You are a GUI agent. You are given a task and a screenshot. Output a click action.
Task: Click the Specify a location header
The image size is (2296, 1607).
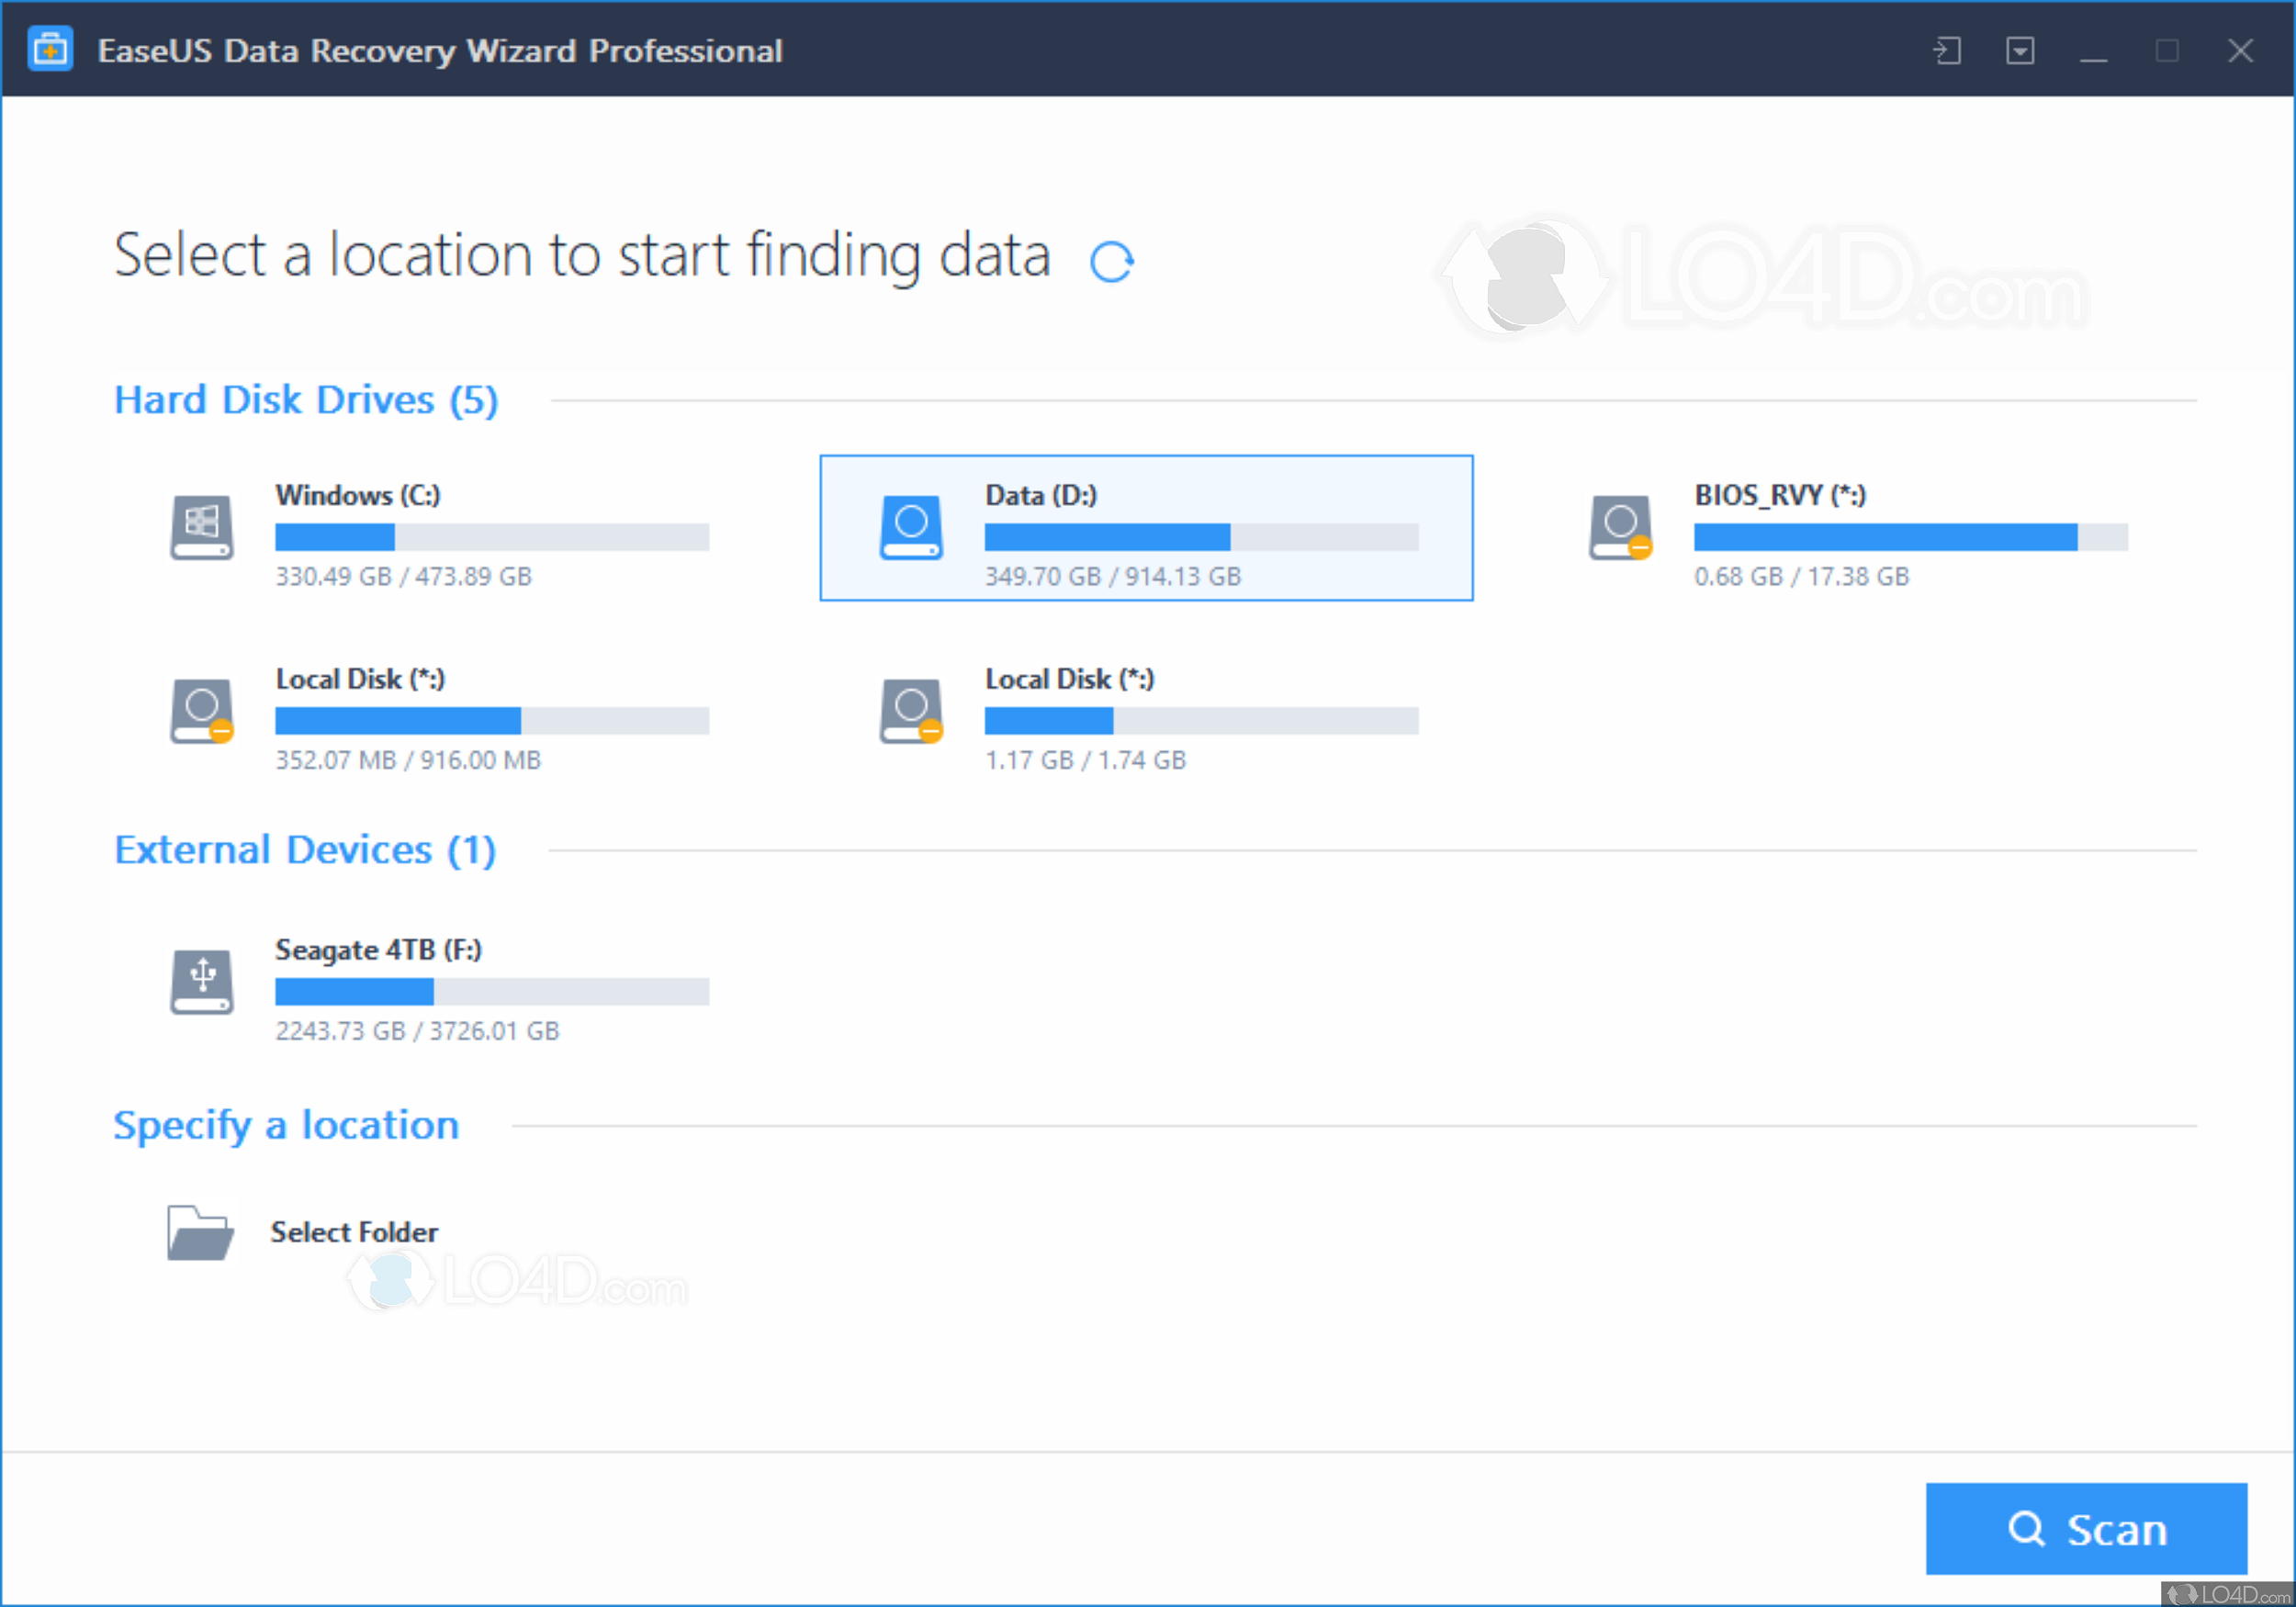[x=286, y=1125]
